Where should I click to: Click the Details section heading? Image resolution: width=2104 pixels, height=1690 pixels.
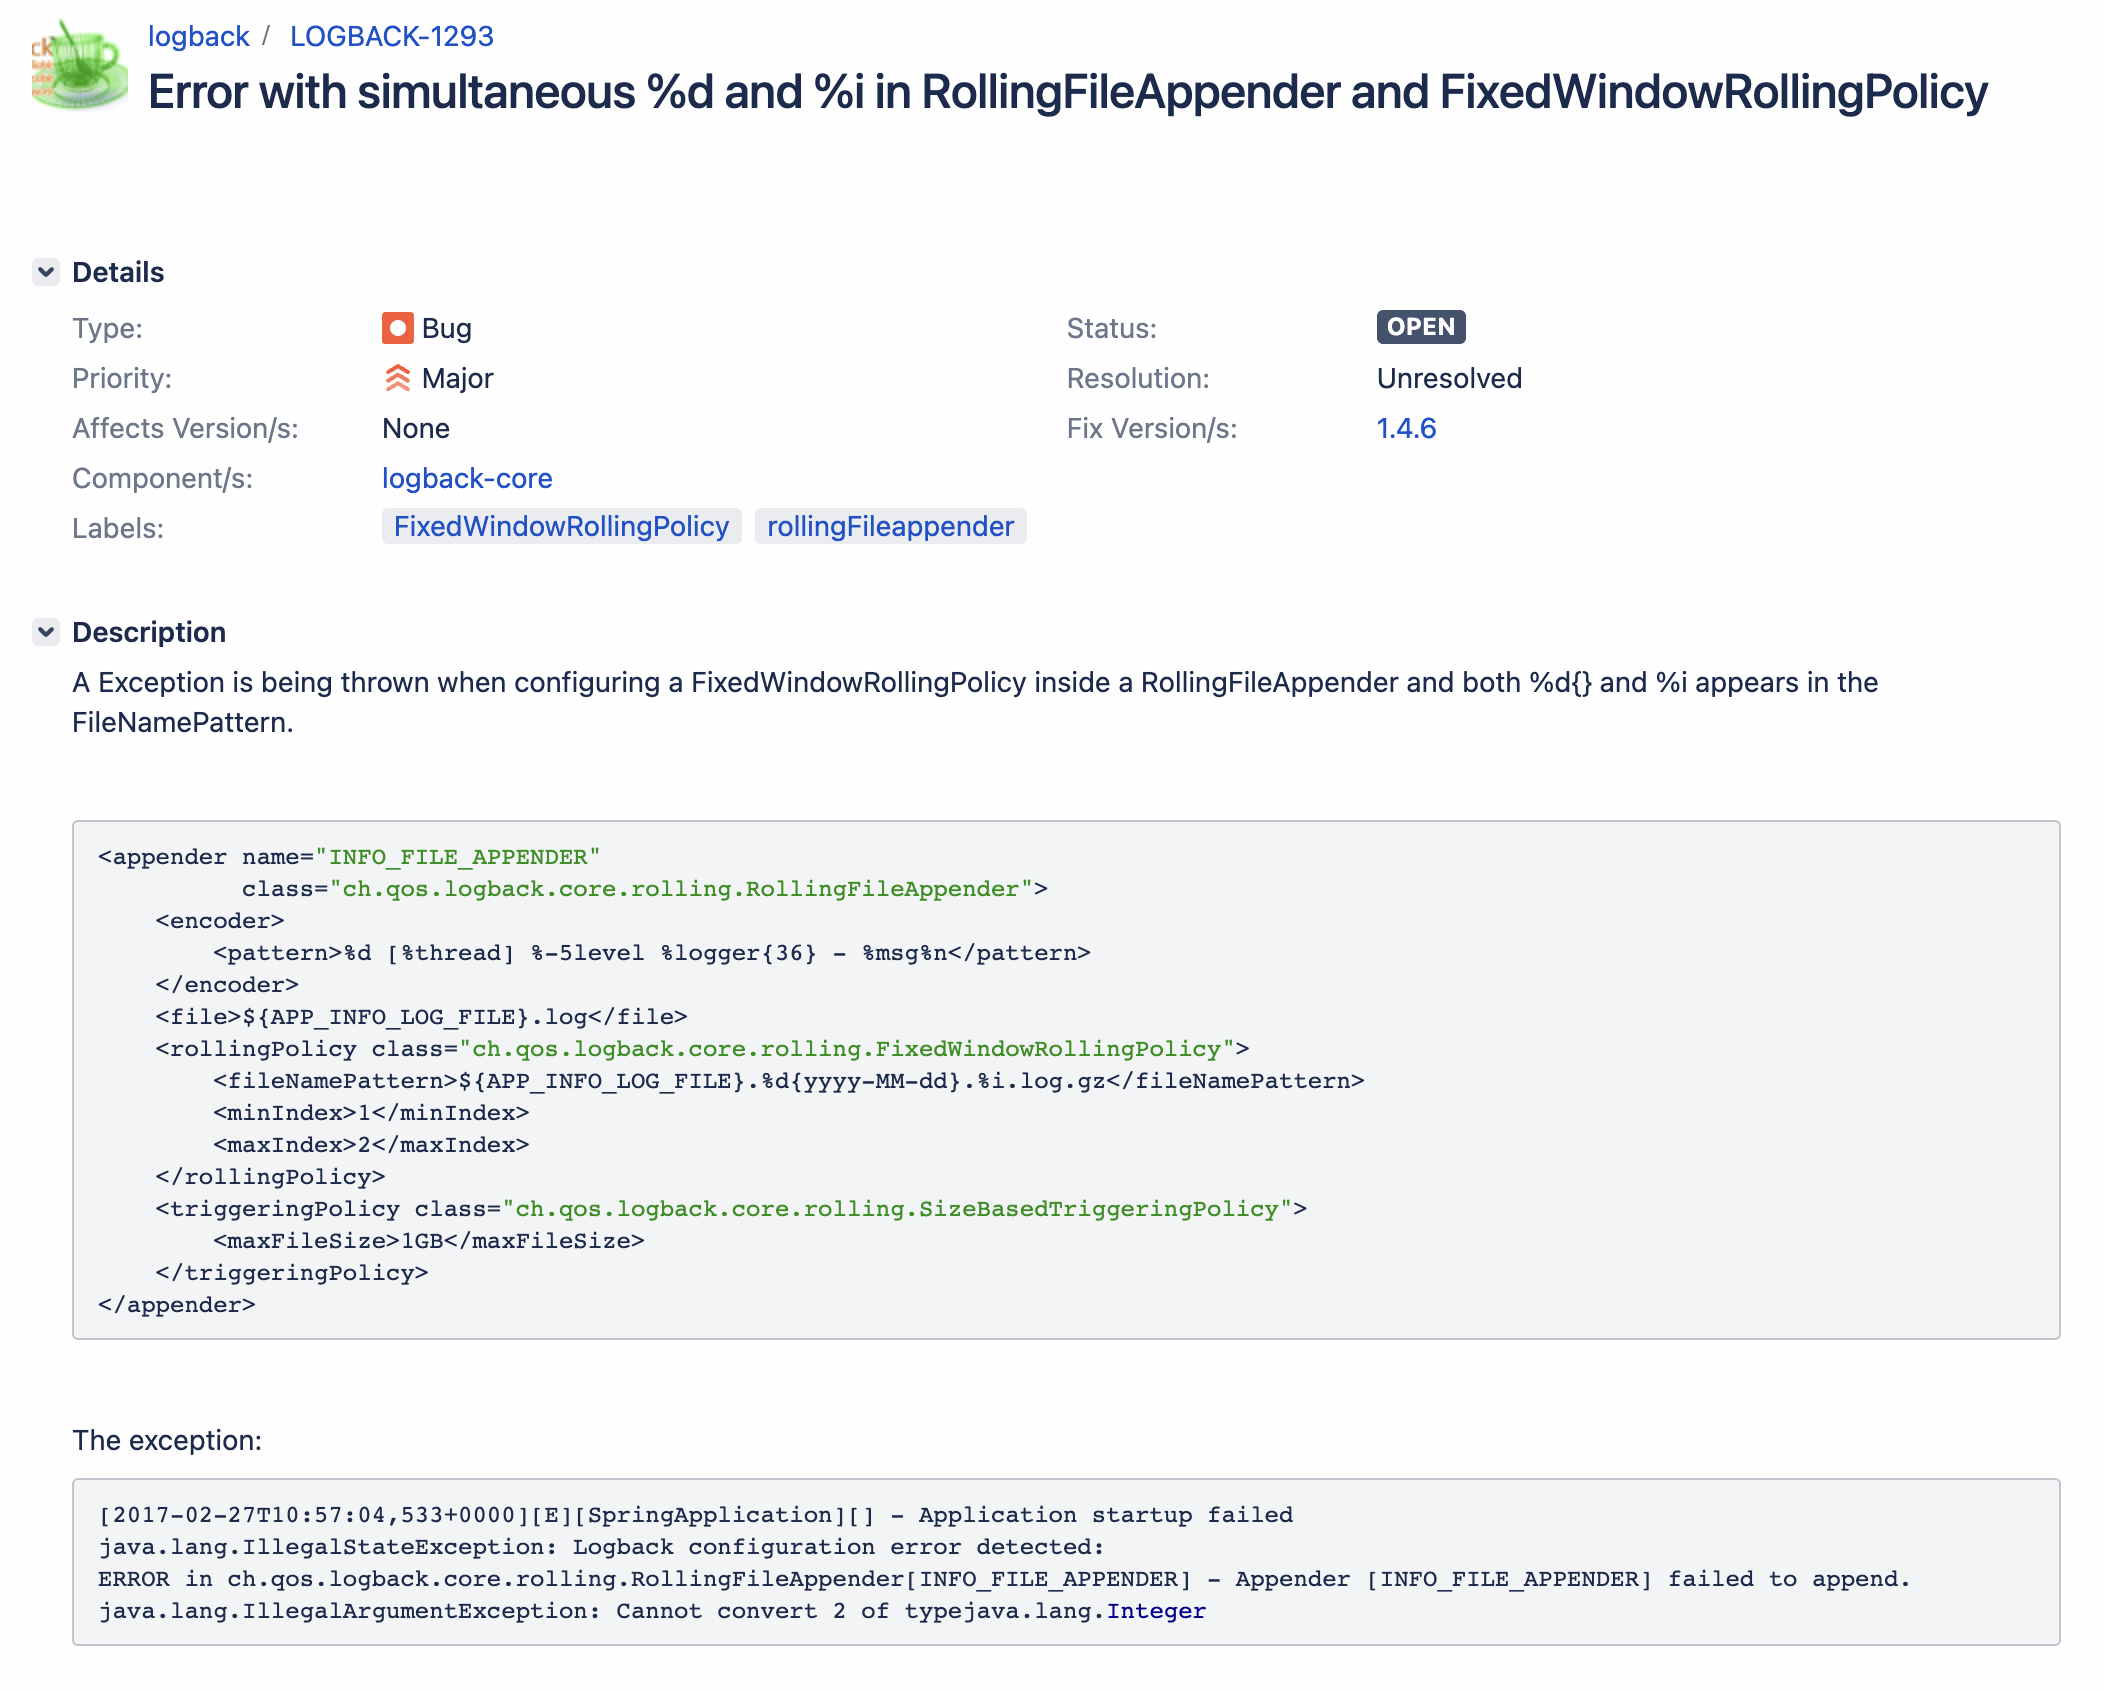(118, 272)
